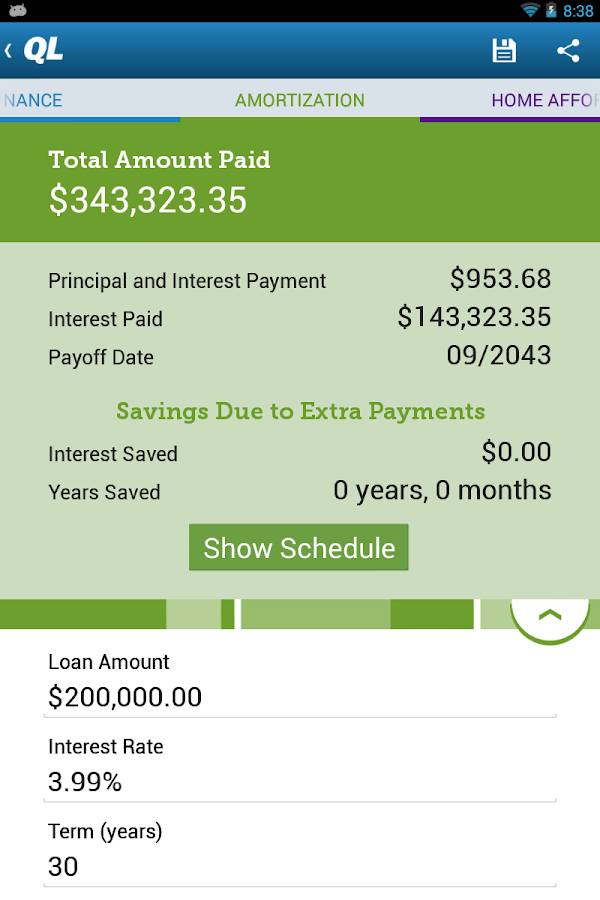Tap the Wi-Fi status icon
This screenshot has width=600, height=900.
pos(529,11)
